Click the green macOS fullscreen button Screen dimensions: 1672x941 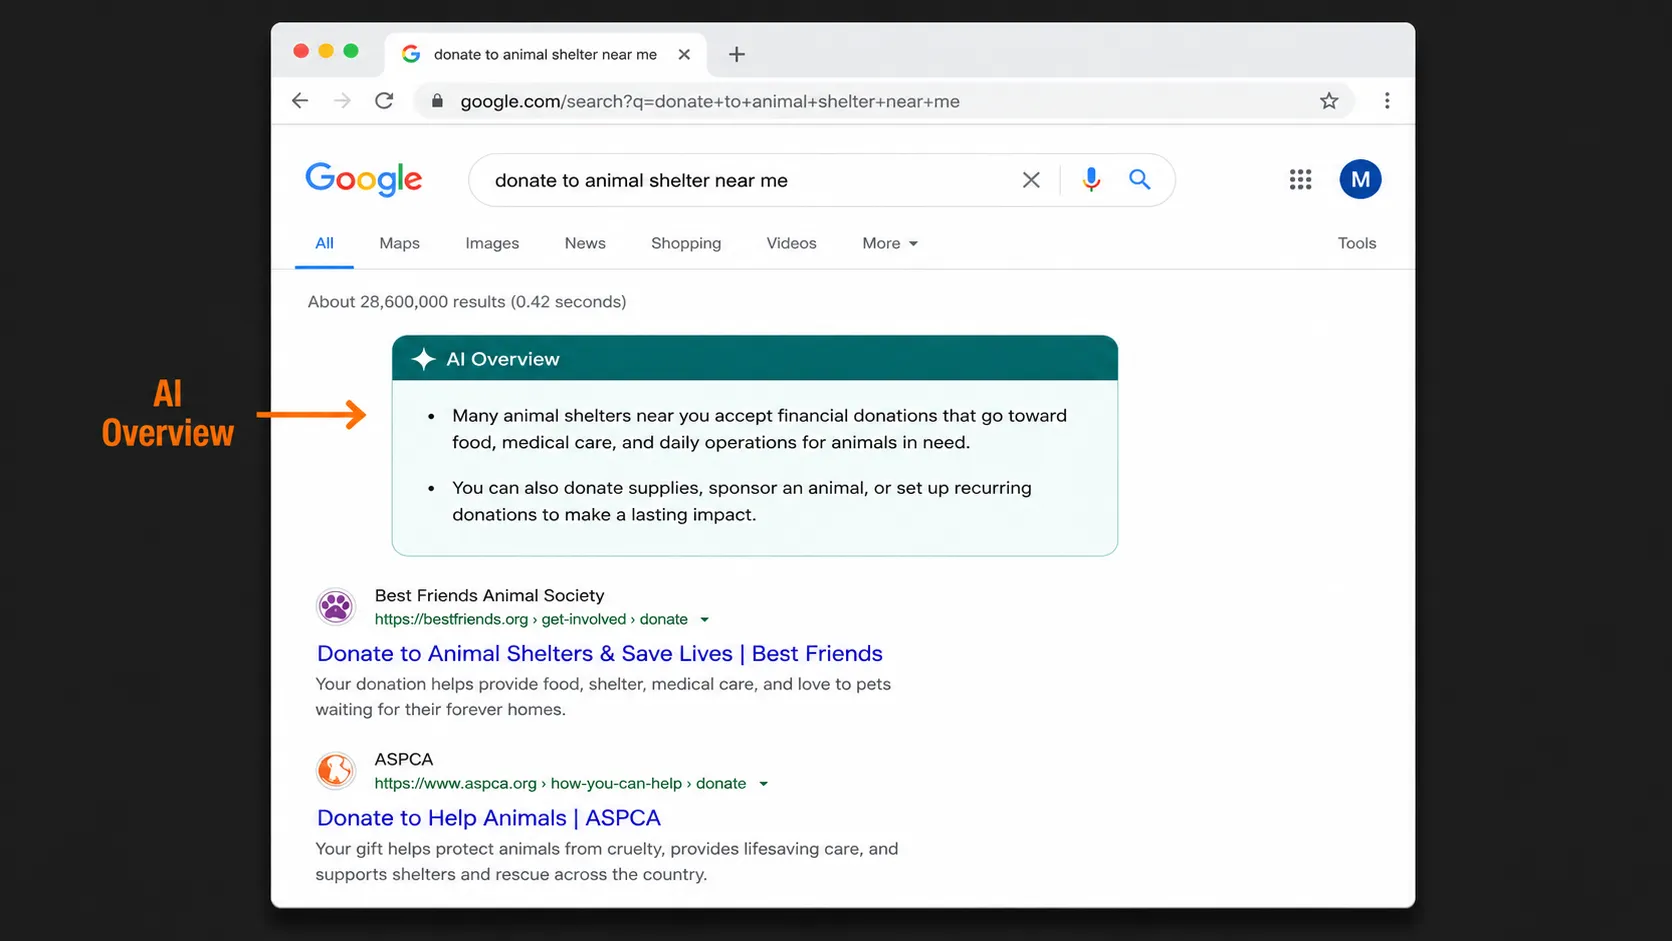(351, 51)
